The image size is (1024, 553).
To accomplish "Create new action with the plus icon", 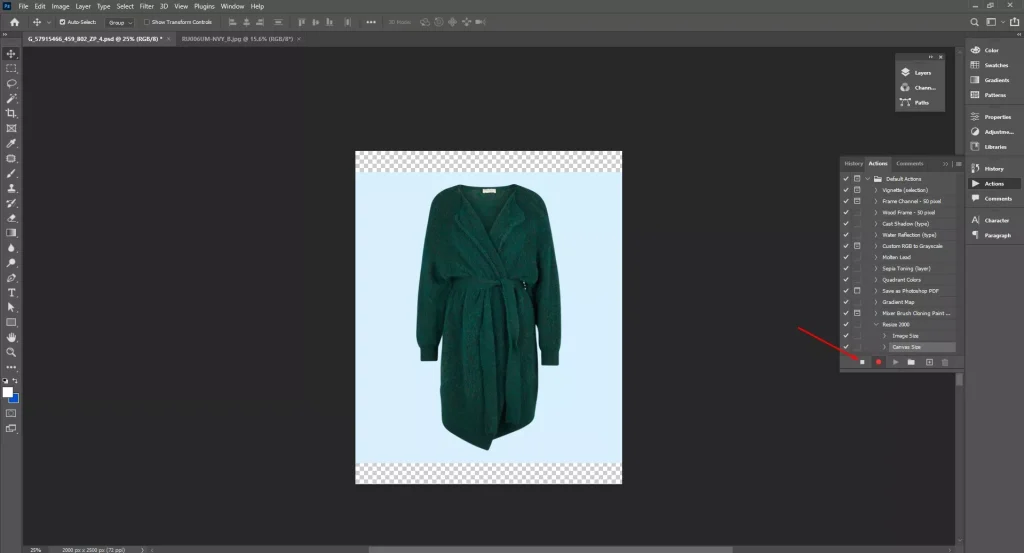I will click(929, 362).
